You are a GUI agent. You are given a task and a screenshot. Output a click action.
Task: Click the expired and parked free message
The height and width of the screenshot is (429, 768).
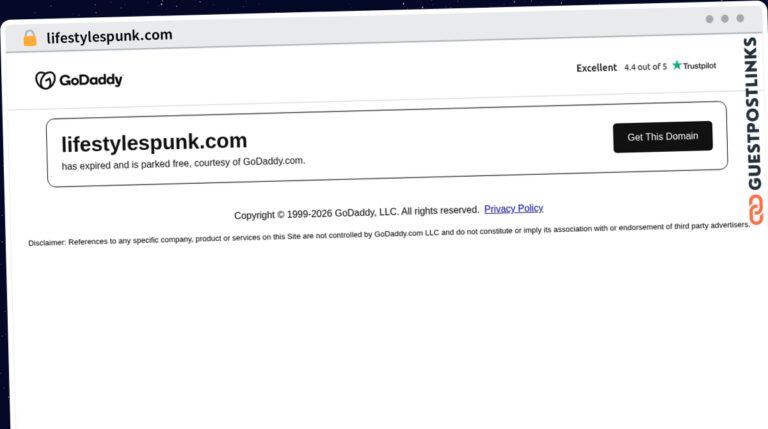tap(183, 163)
